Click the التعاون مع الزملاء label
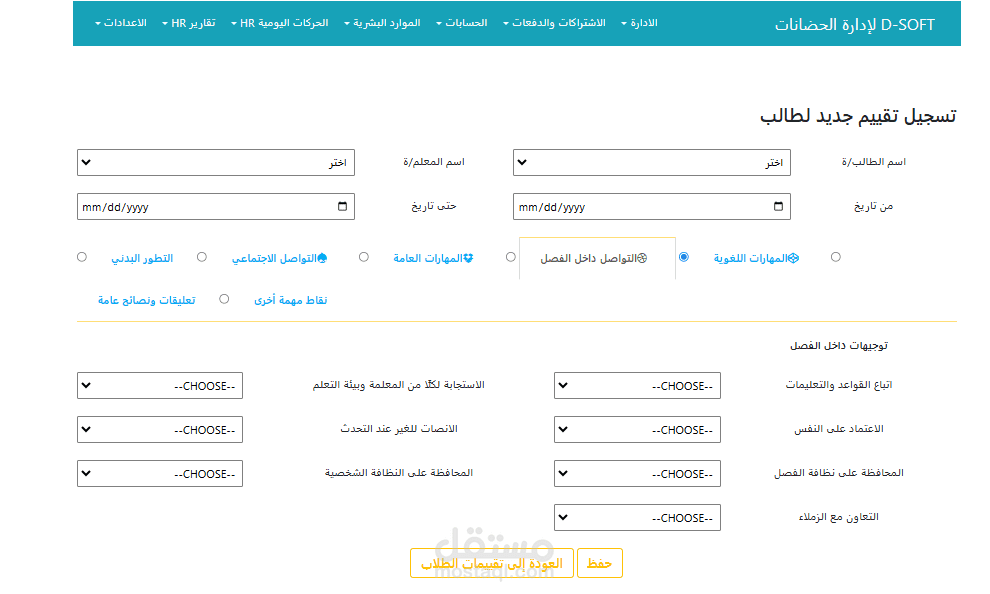The image size is (990, 594). pyautogui.click(x=838, y=517)
